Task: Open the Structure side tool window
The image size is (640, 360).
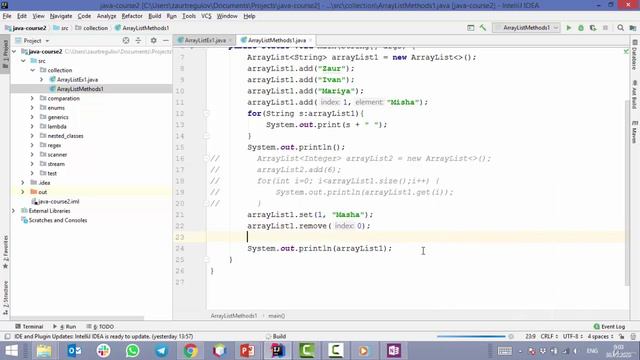Action: pyautogui.click(x=5, y=297)
